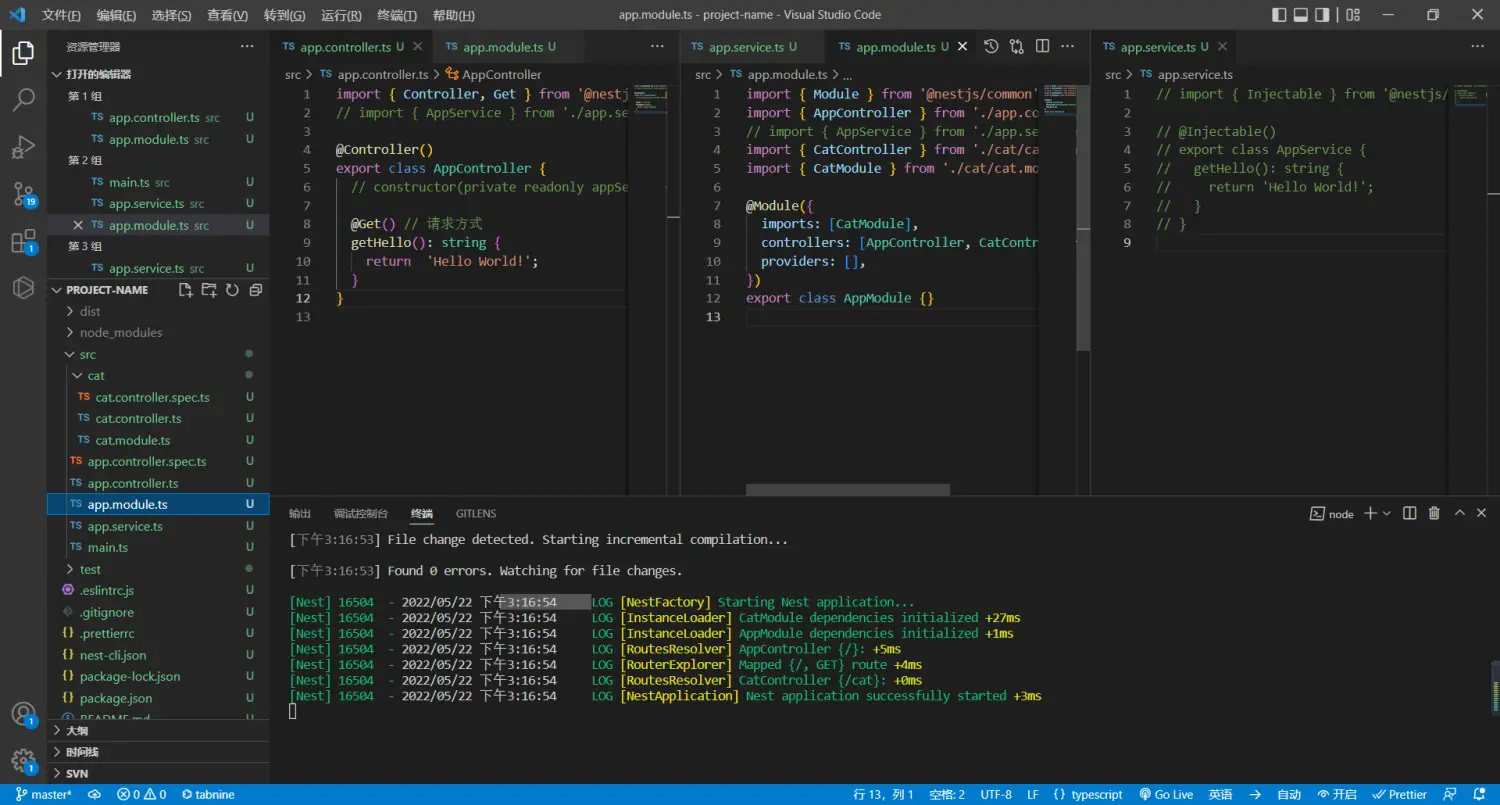This screenshot has width=1500, height=805.
Task: Open the new terminal launch profile dropdown
Action: (x=1386, y=513)
